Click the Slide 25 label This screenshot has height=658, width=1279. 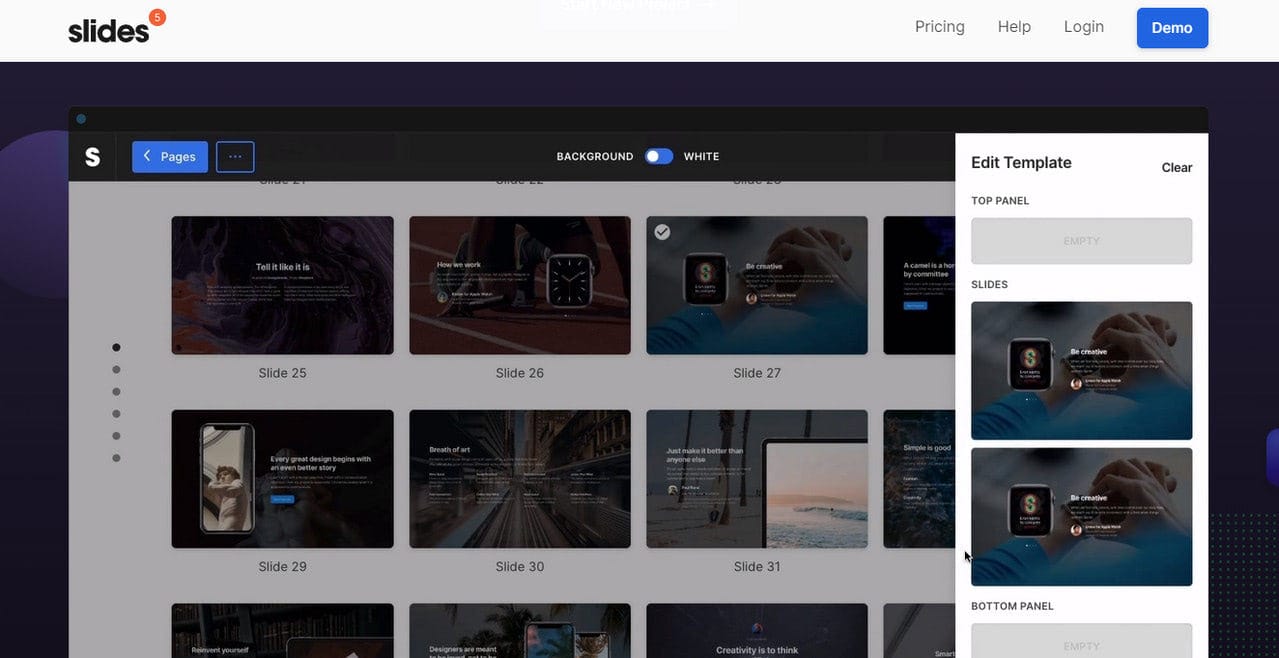[282, 373]
